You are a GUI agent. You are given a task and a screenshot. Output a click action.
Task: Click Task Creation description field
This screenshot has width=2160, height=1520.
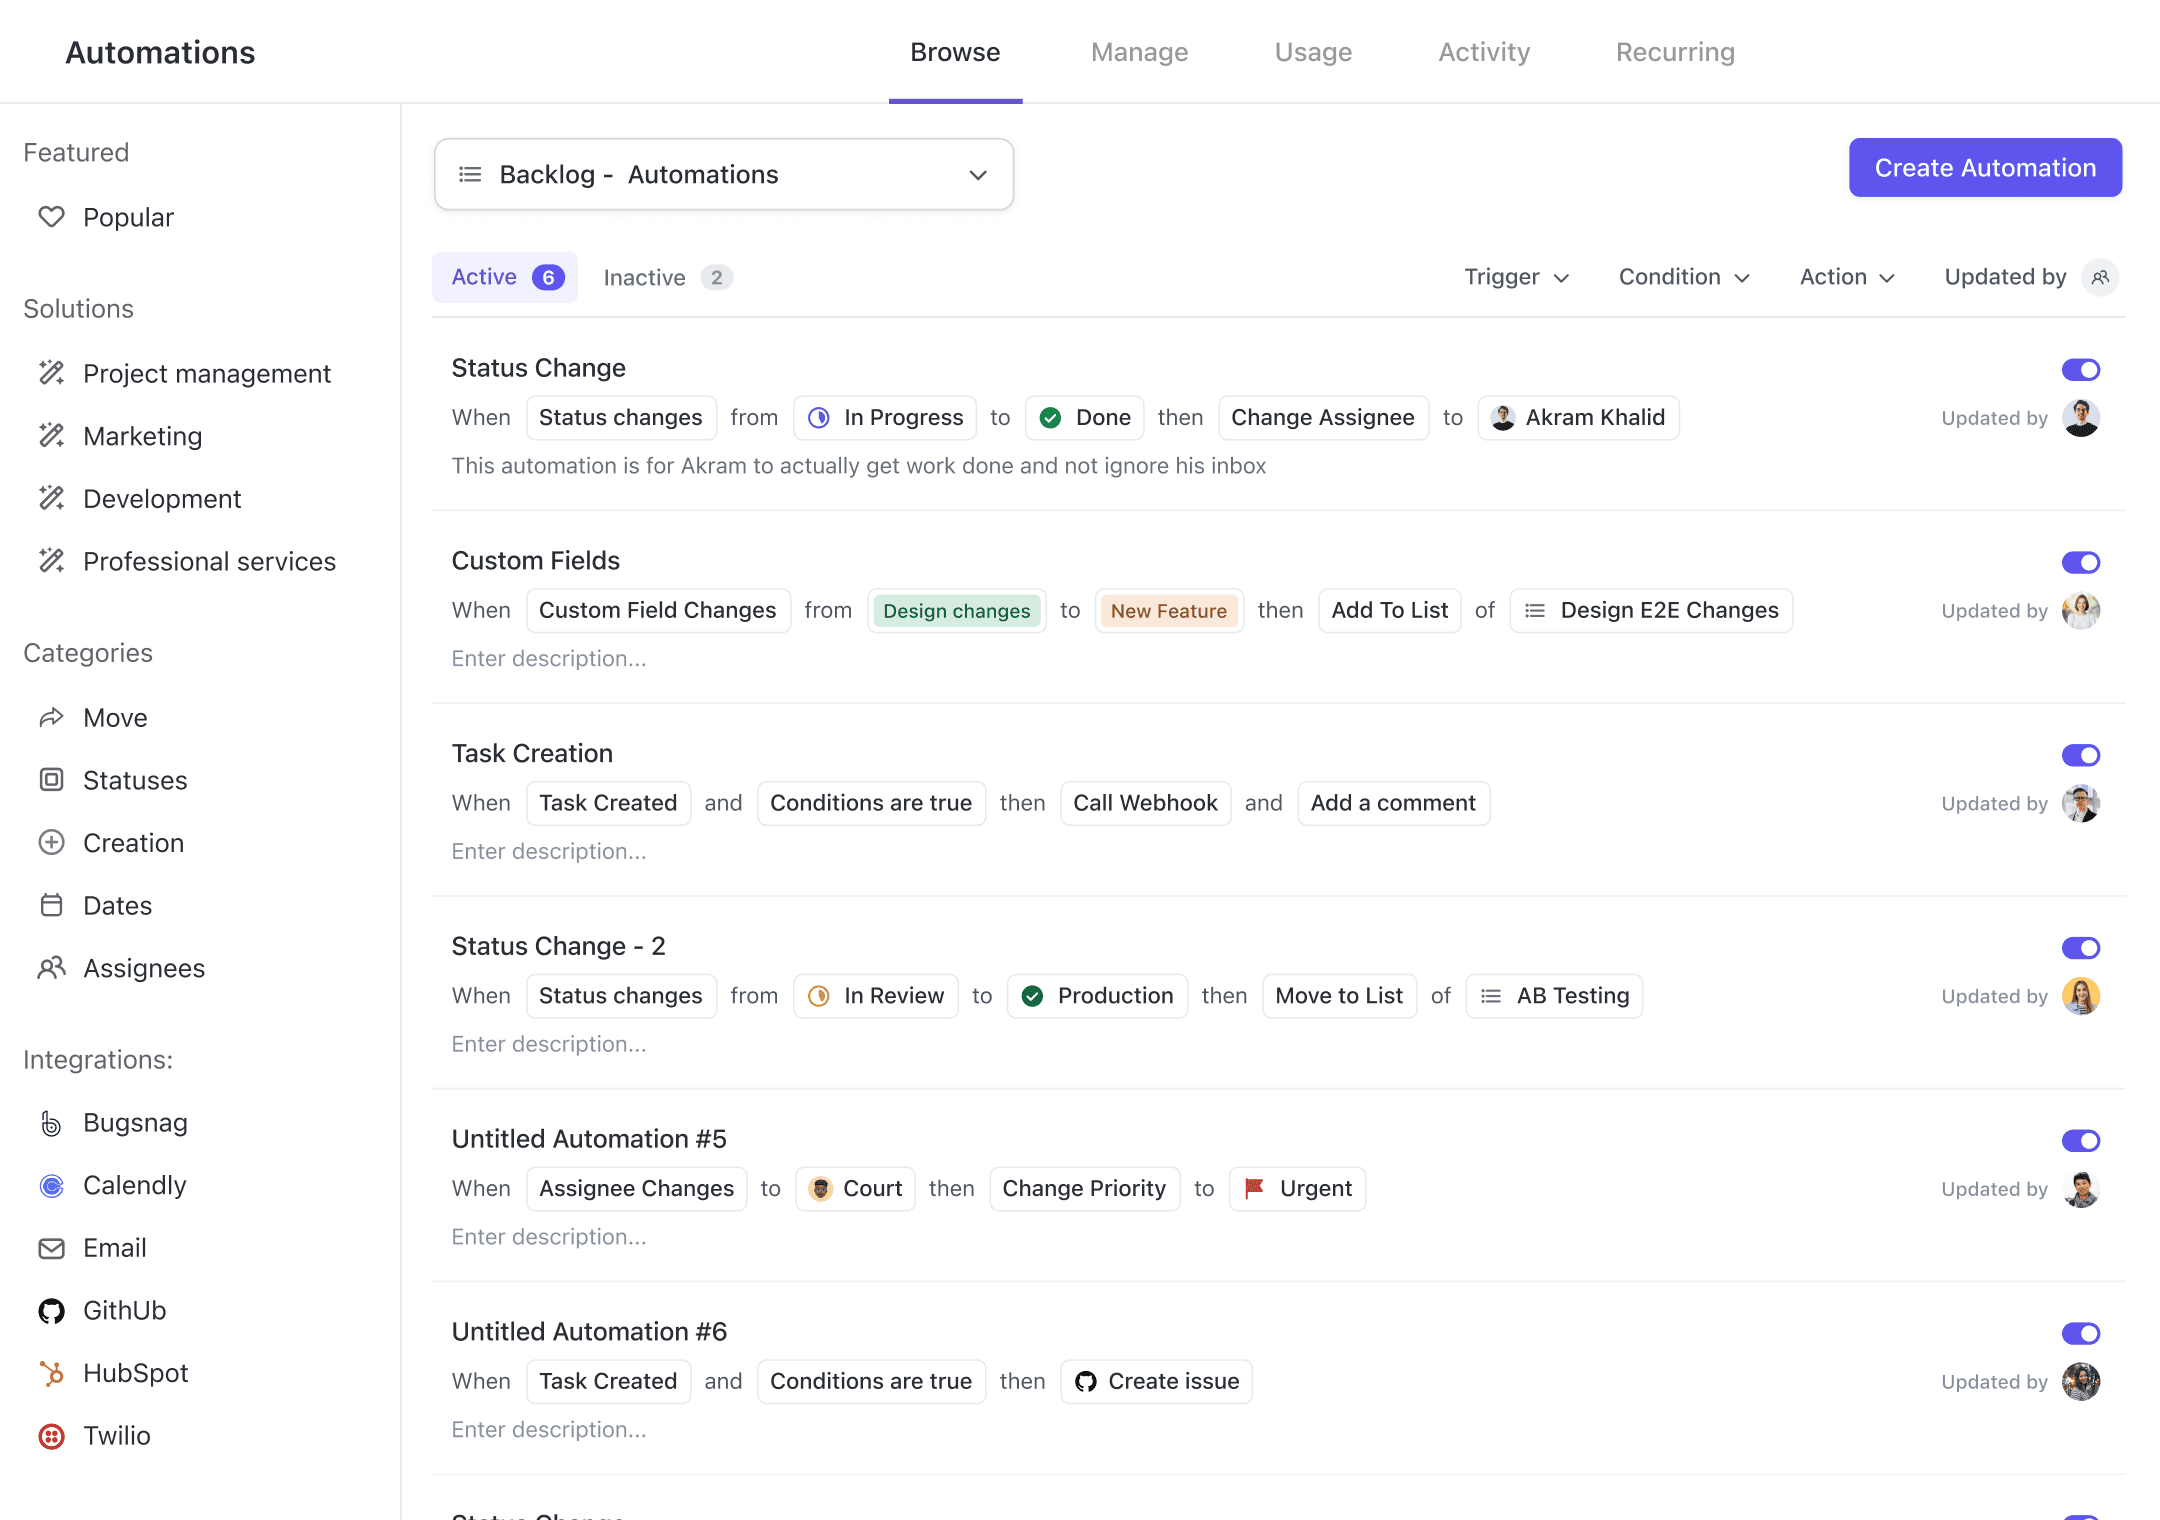click(549, 852)
